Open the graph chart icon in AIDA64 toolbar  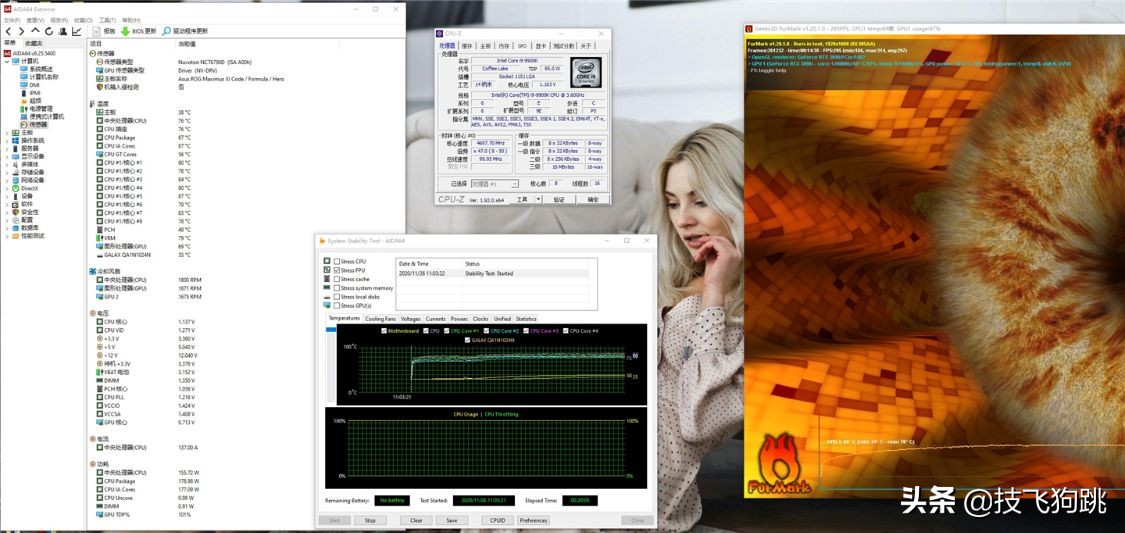[76, 32]
